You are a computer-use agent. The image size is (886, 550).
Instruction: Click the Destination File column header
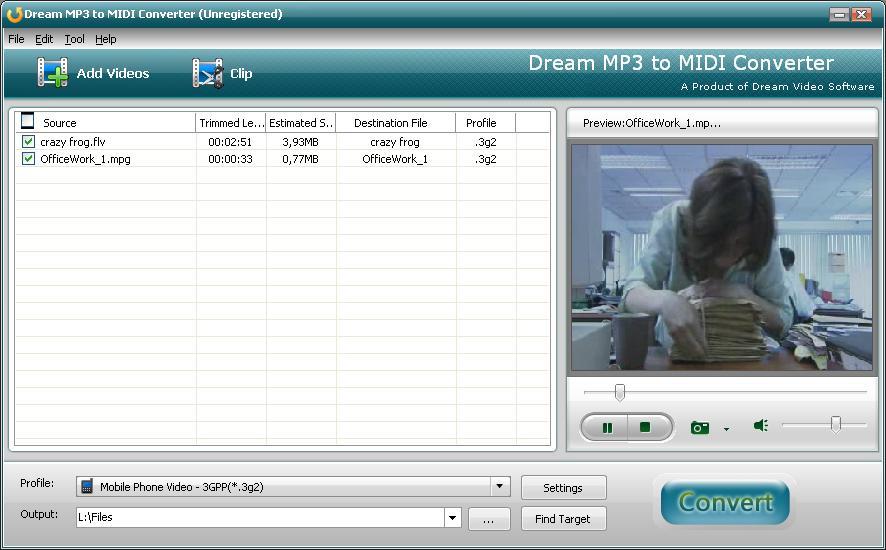point(396,123)
